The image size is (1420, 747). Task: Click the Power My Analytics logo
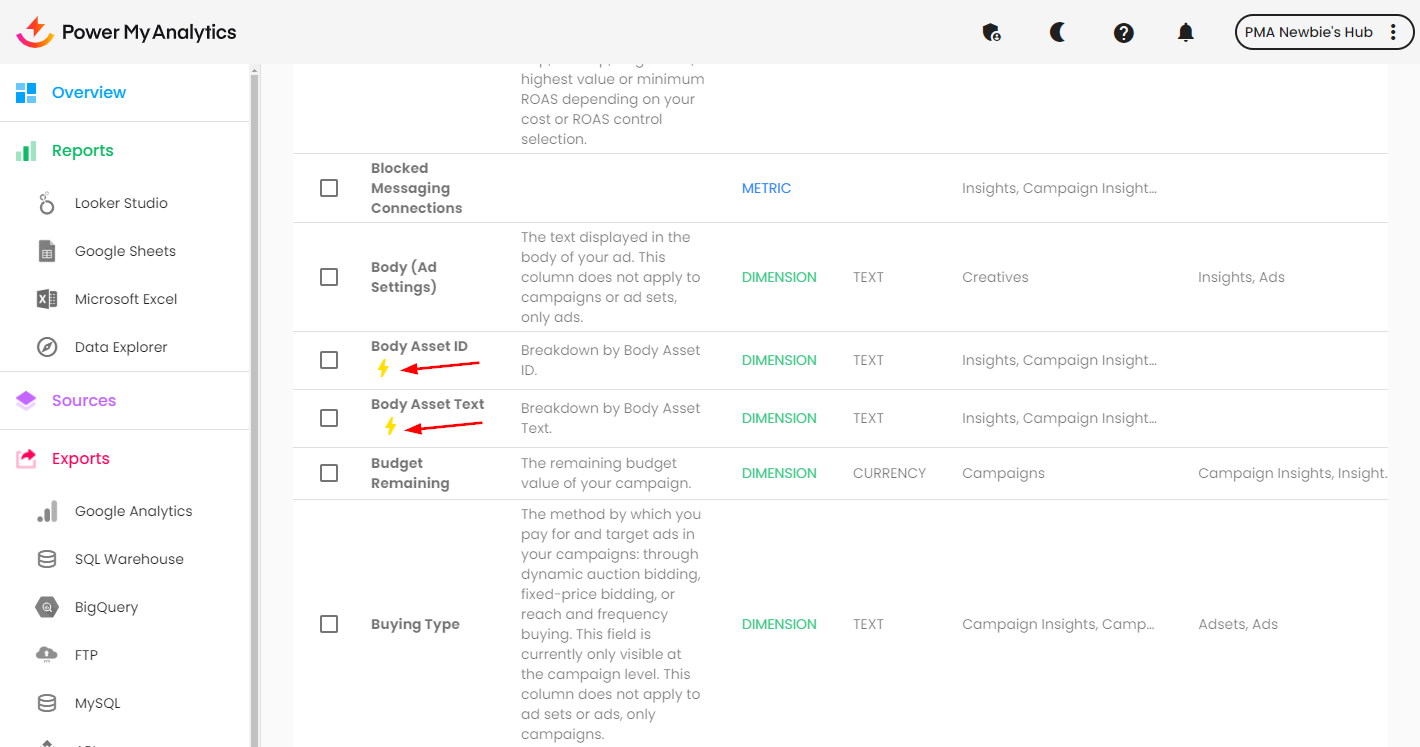click(126, 32)
